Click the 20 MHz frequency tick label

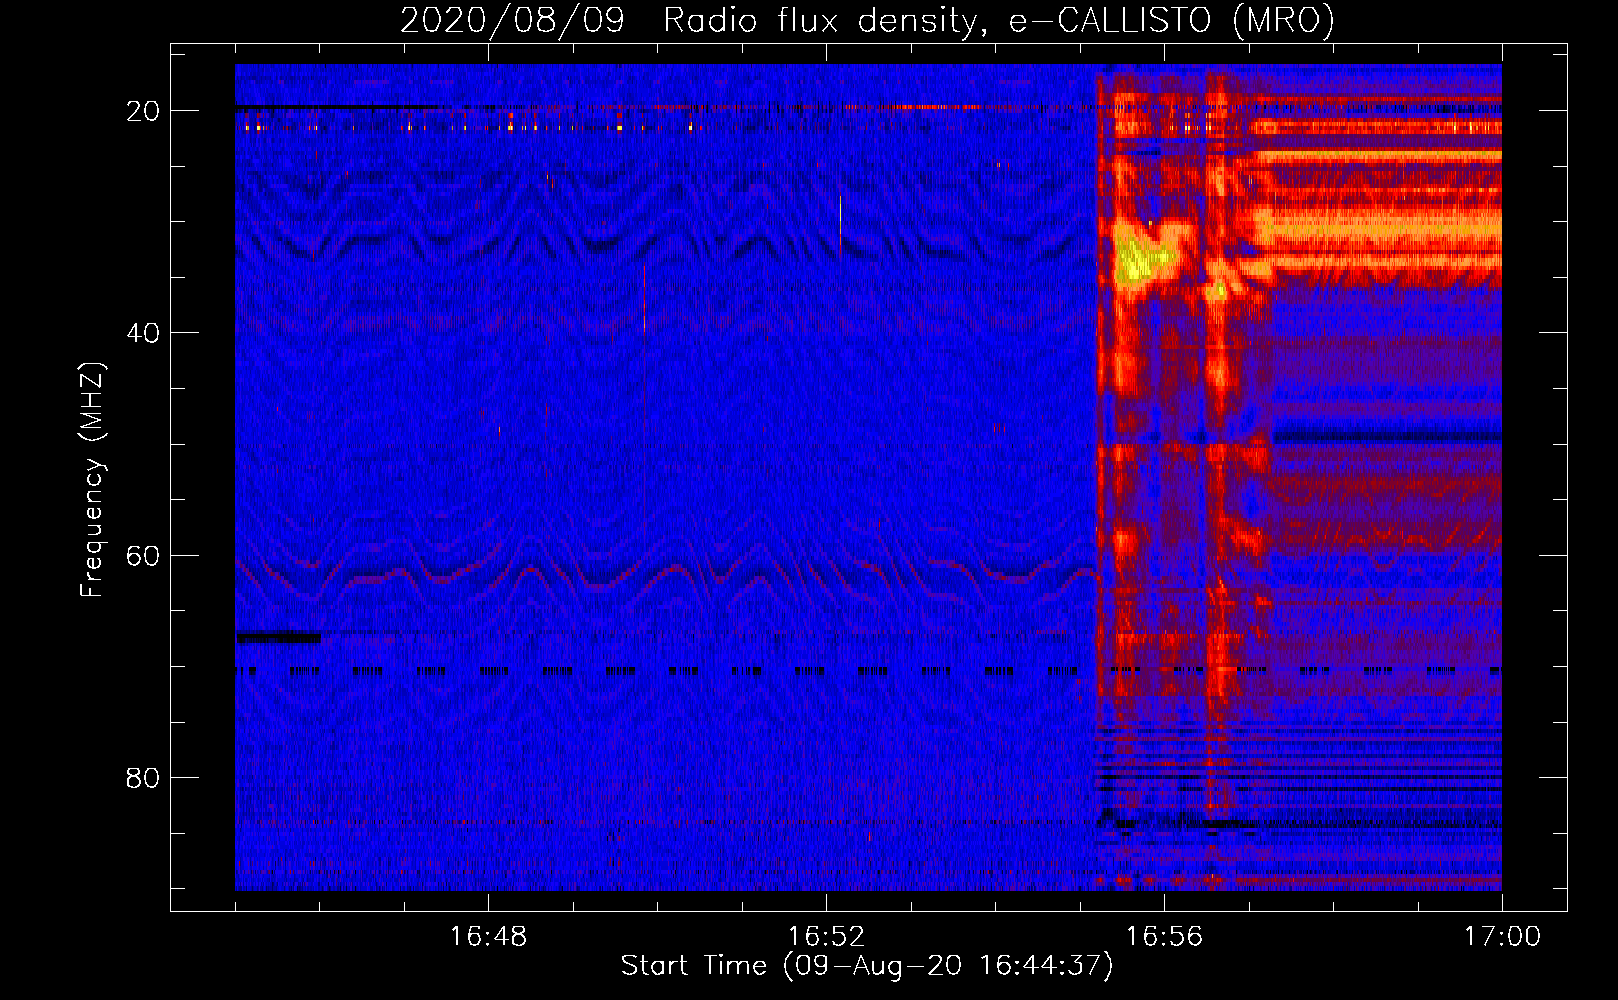point(143,111)
